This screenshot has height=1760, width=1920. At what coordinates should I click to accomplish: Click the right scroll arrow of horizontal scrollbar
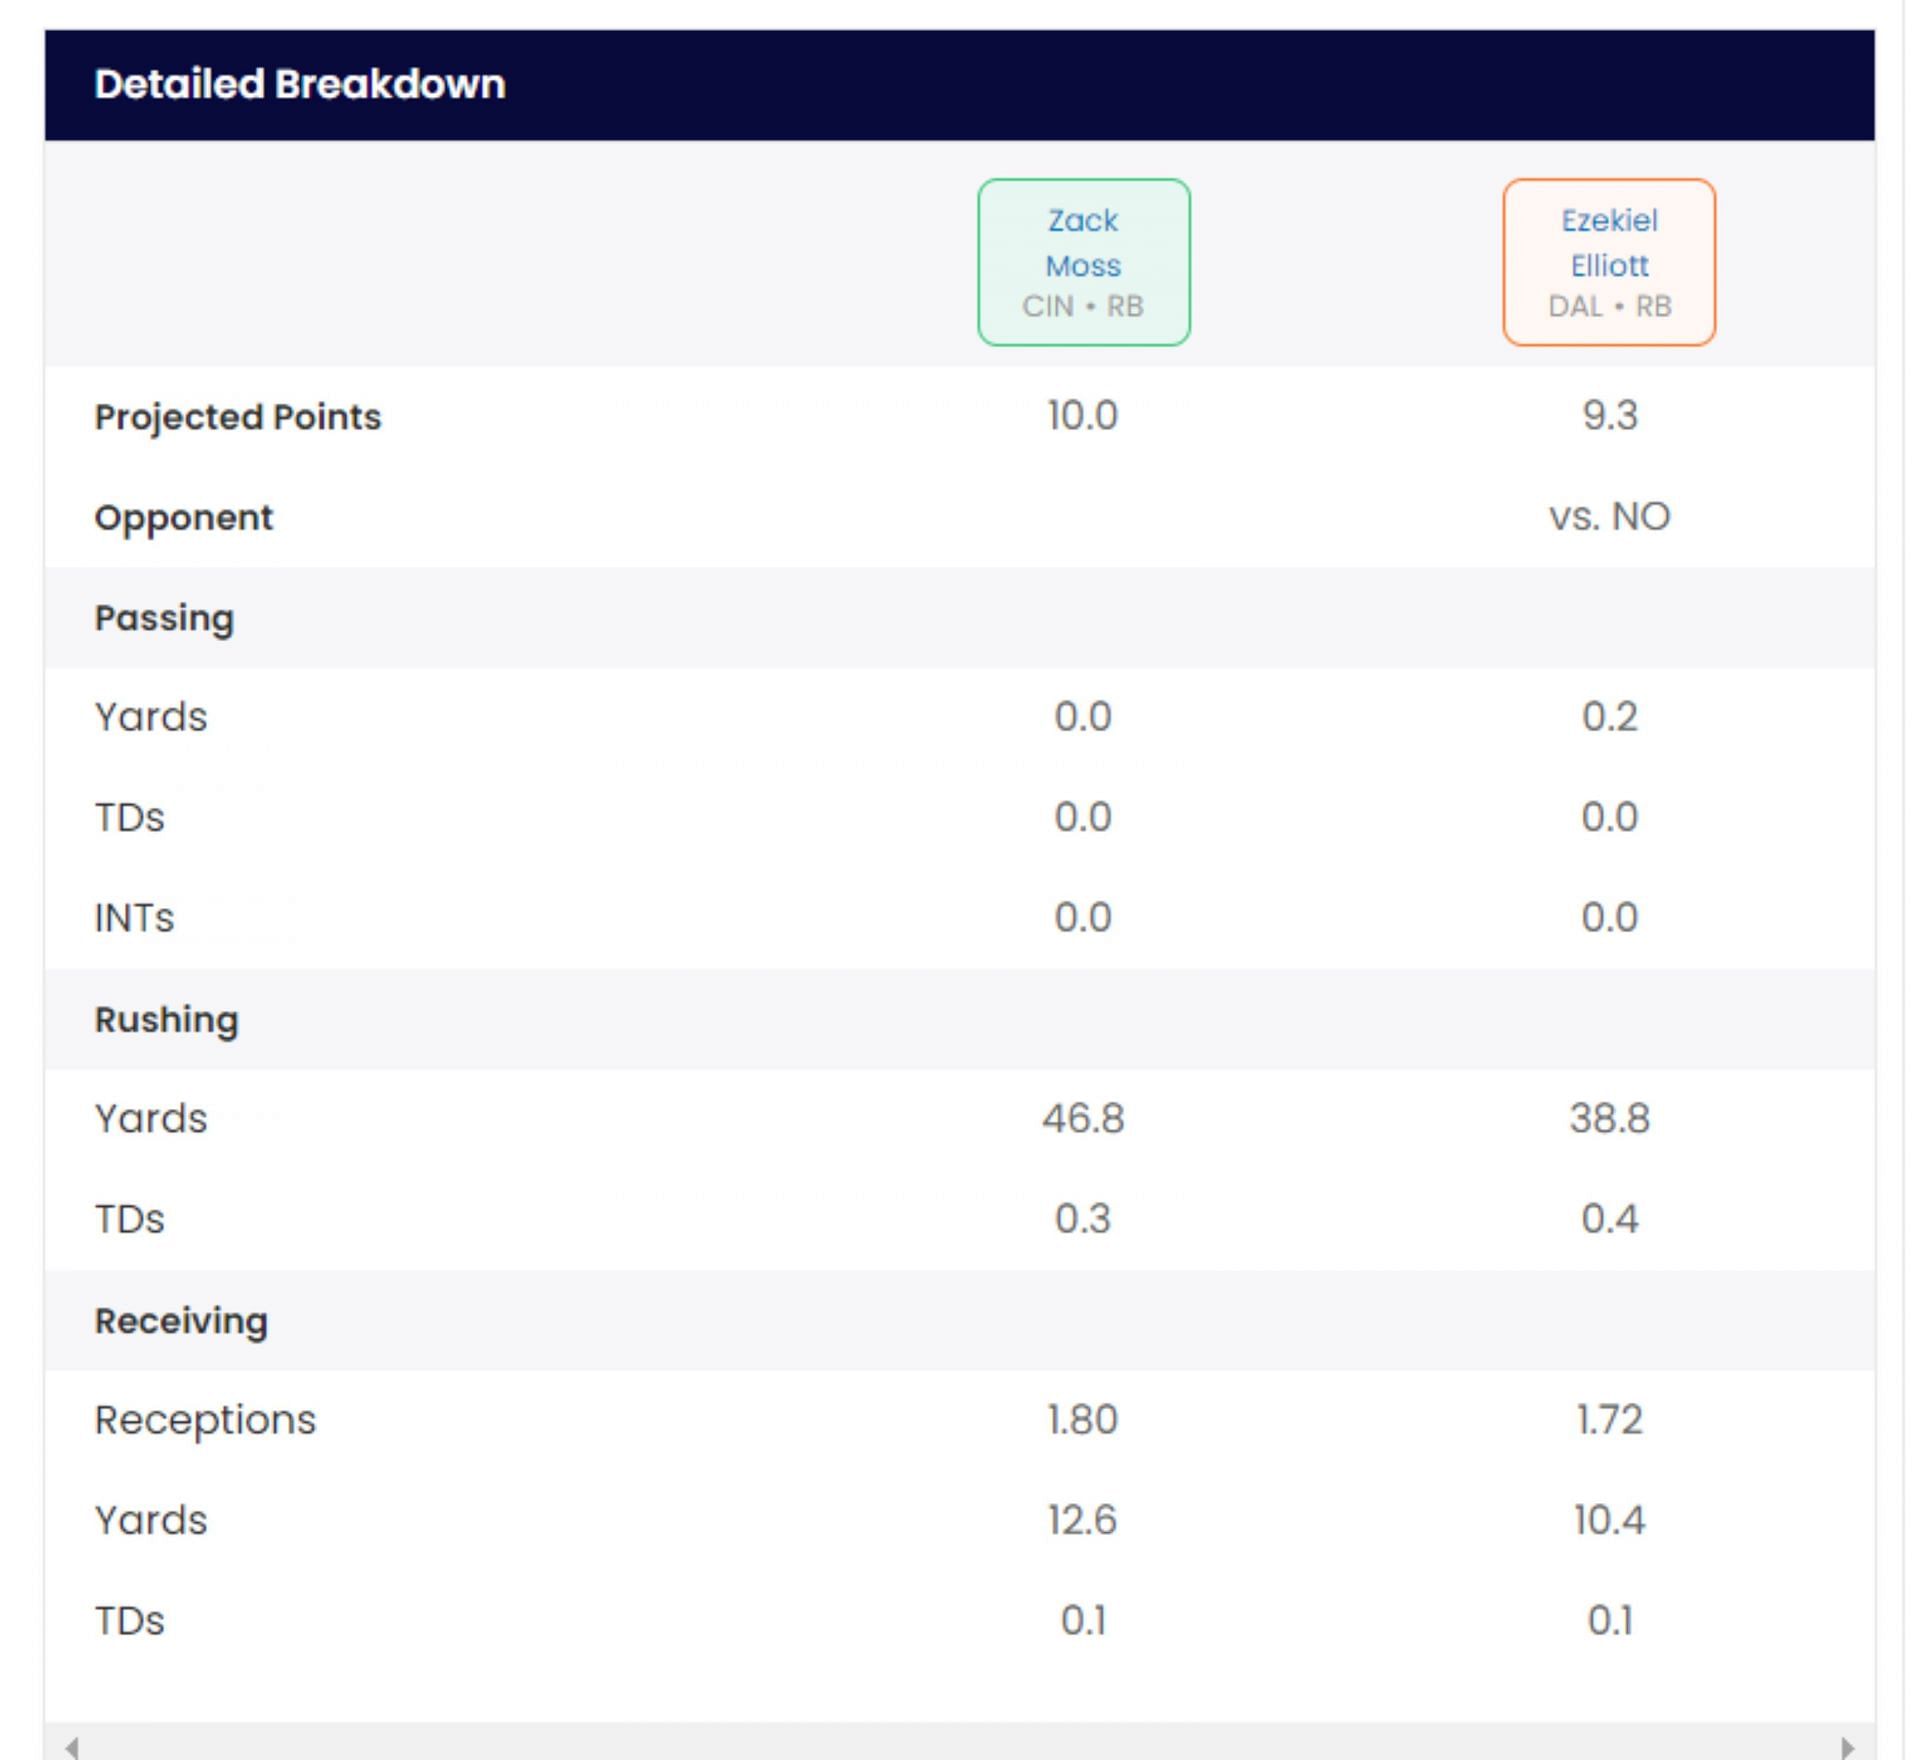click(1847, 1747)
